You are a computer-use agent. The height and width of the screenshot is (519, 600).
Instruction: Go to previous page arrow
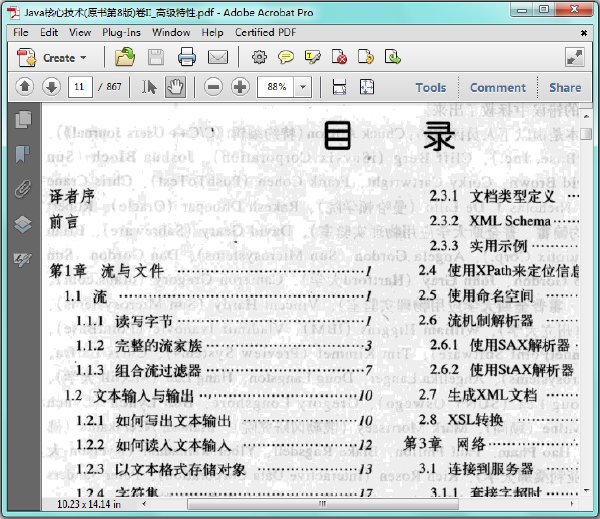point(25,87)
